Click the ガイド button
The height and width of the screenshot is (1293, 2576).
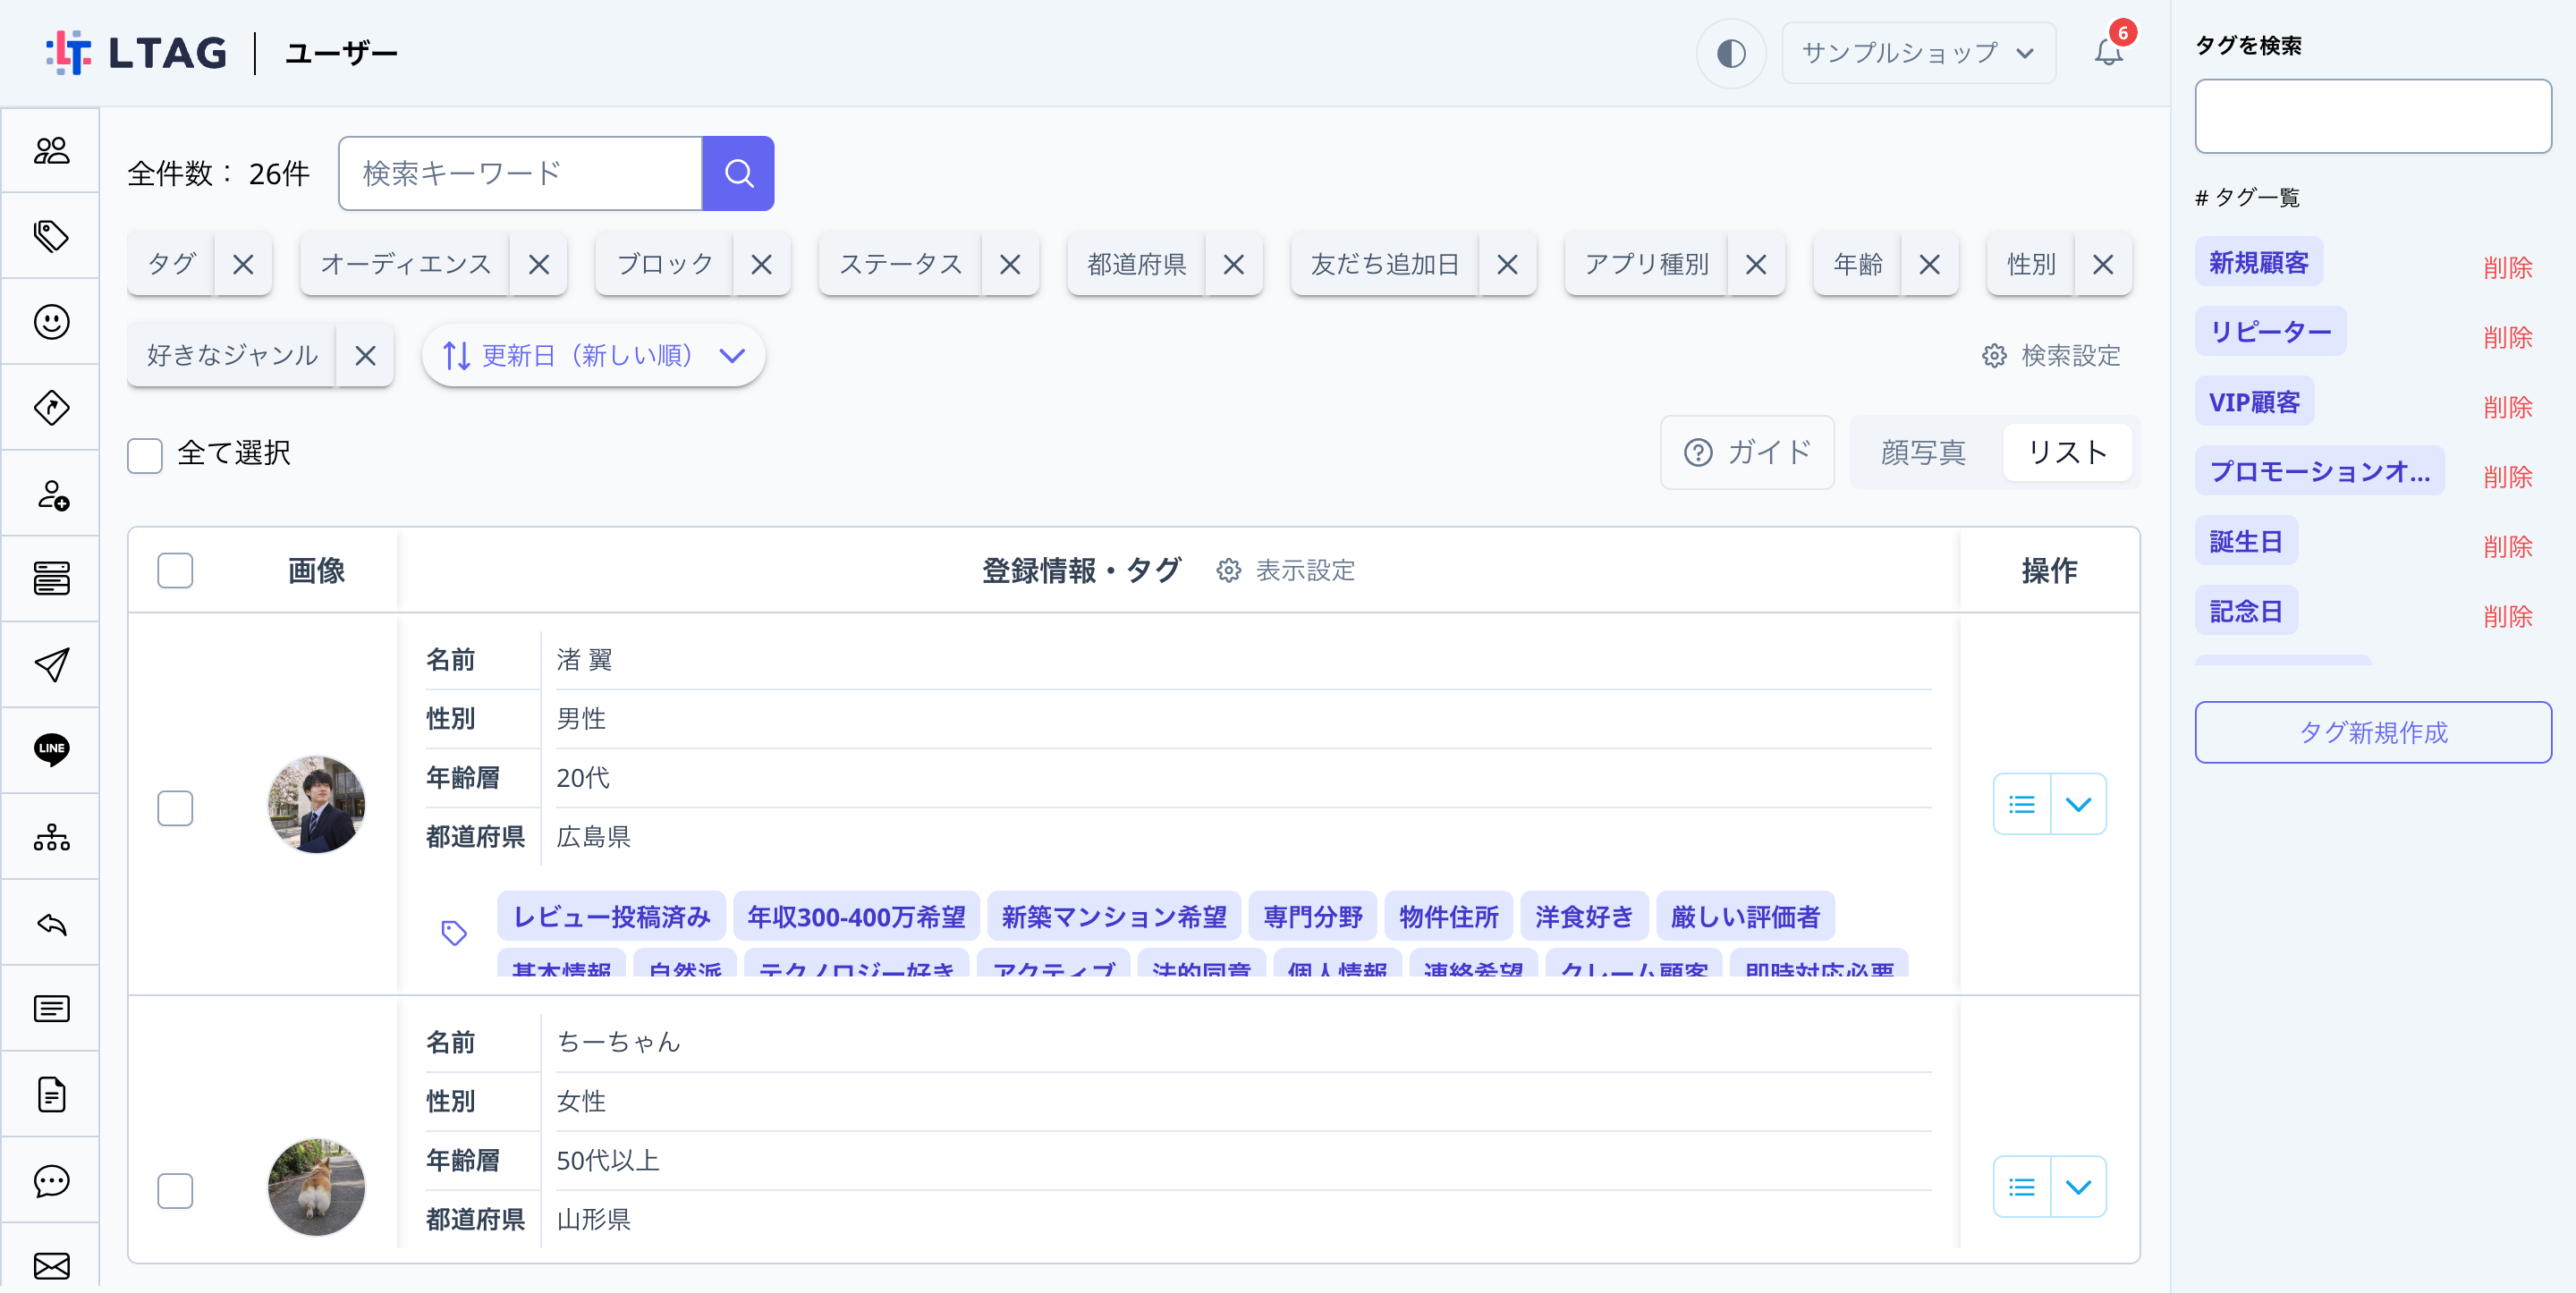click(1747, 452)
